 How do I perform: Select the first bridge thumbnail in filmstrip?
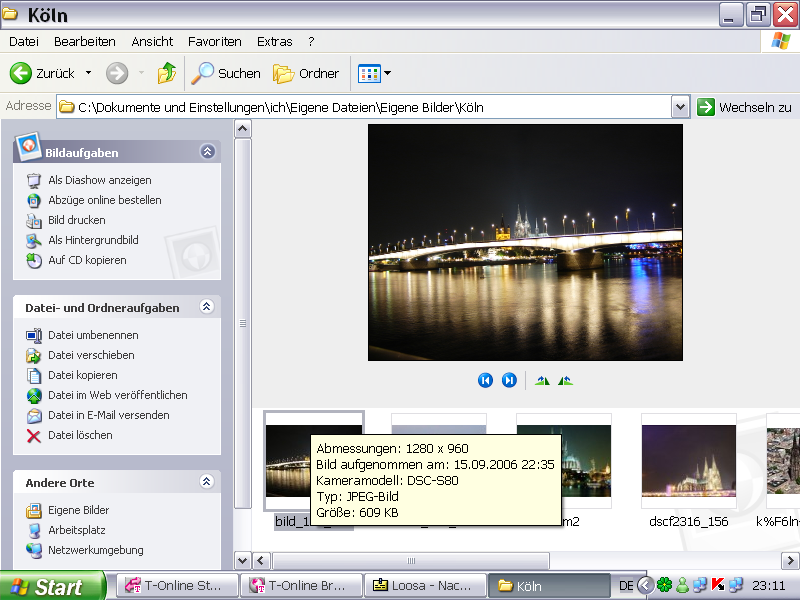288,461
